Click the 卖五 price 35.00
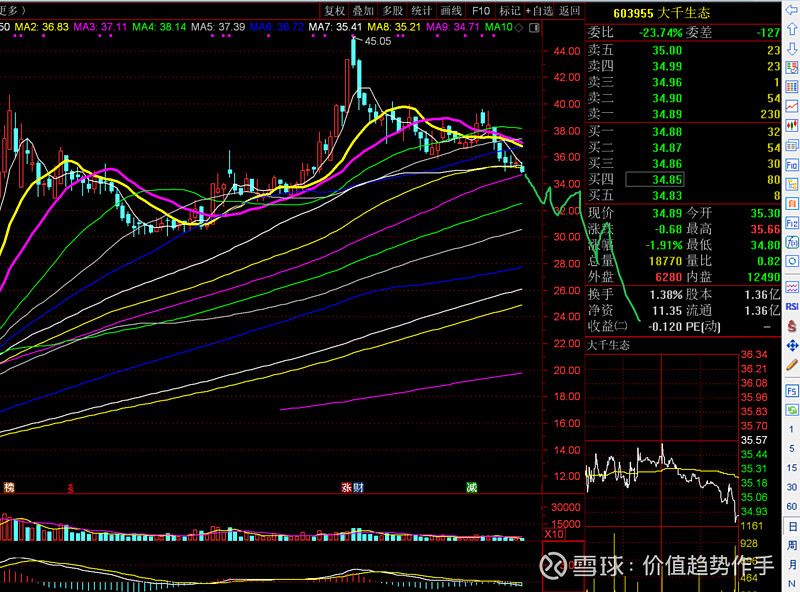Screen dimensions: 800x592 tap(667, 50)
